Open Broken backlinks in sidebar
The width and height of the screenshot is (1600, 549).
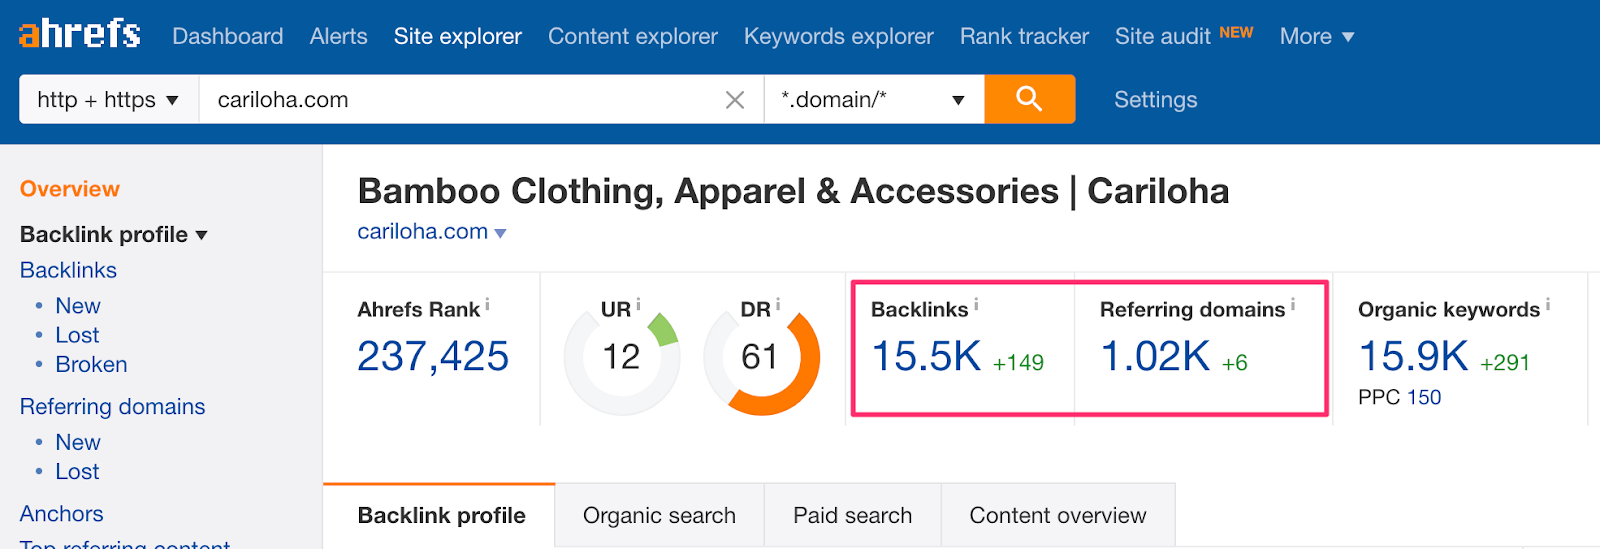[x=91, y=364]
